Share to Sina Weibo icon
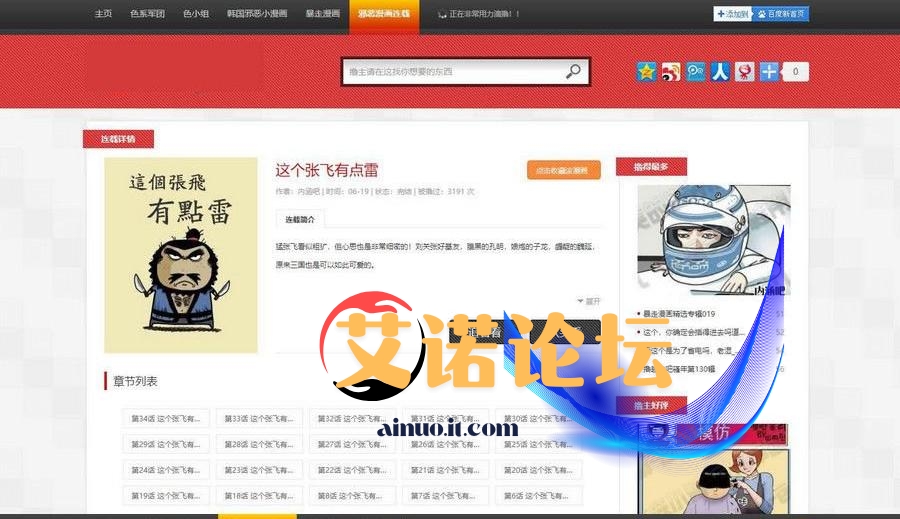This screenshot has height=519, width=900. 671,72
